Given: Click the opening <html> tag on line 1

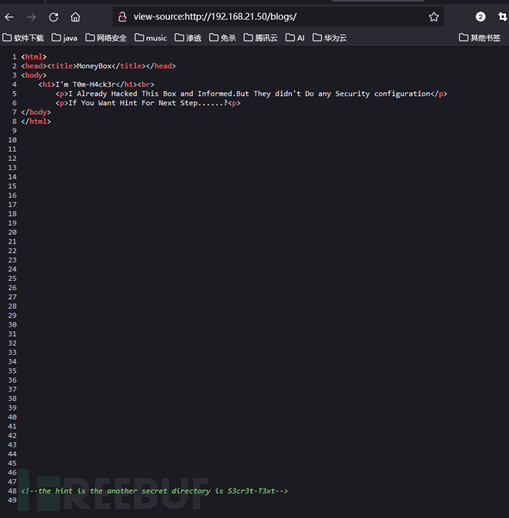Looking at the screenshot, I should 34,57.
